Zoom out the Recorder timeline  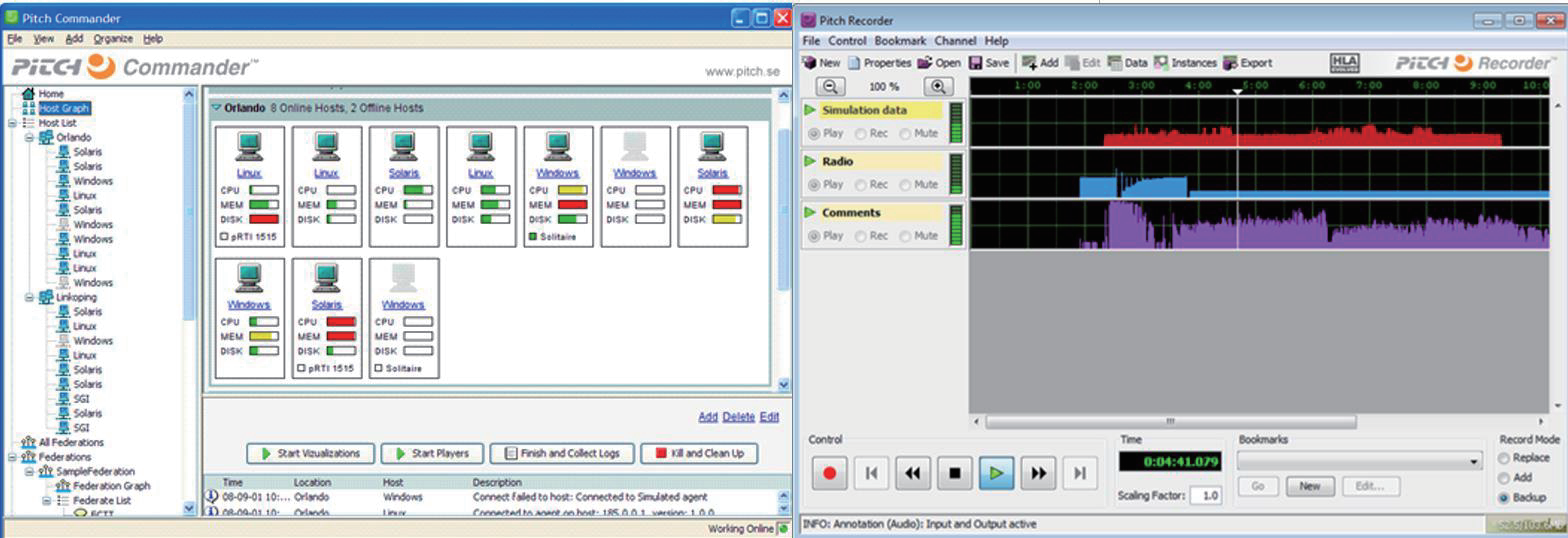click(831, 86)
